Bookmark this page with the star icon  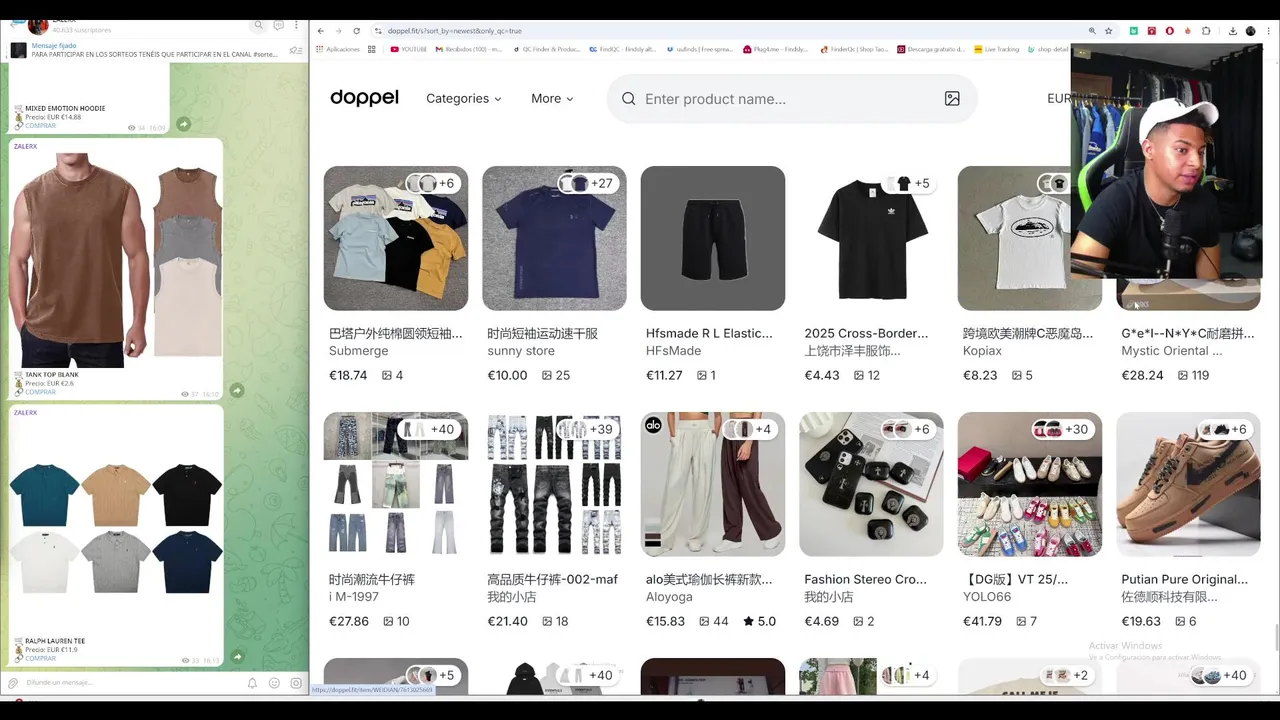coord(1110,31)
